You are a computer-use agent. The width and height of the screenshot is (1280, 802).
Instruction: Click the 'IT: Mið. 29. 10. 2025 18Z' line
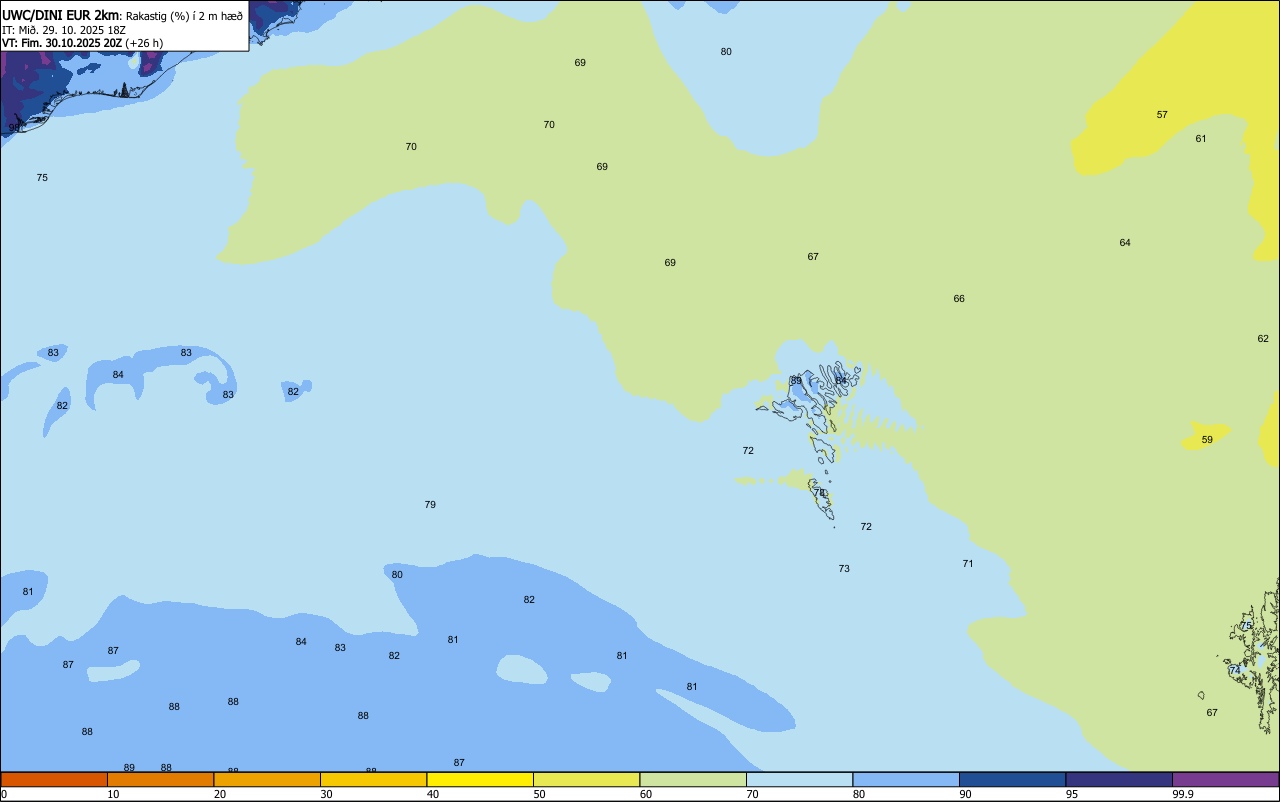(64, 30)
